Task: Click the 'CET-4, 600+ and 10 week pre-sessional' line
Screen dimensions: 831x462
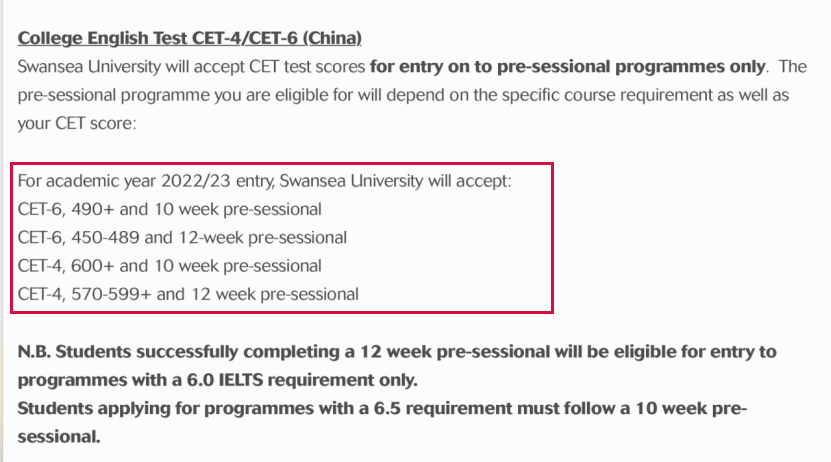Action: pyautogui.click(x=170, y=266)
